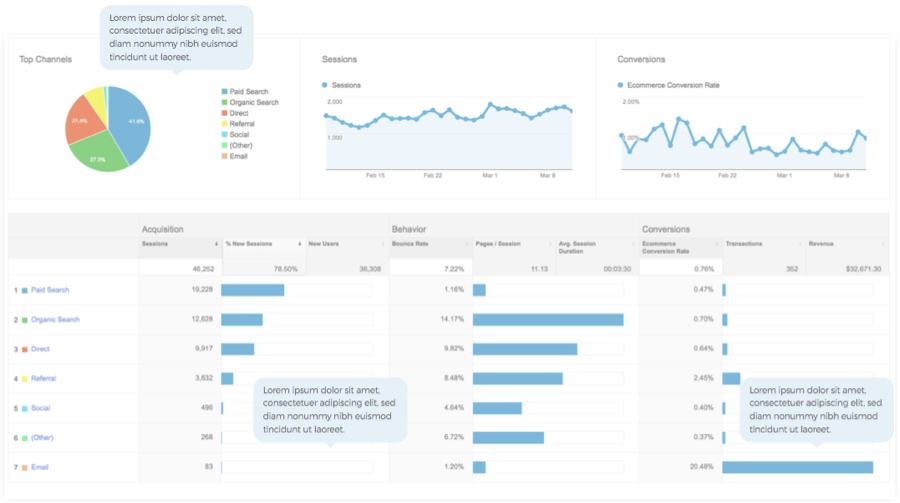Click the 20.48% conversion rate value

tap(701, 467)
